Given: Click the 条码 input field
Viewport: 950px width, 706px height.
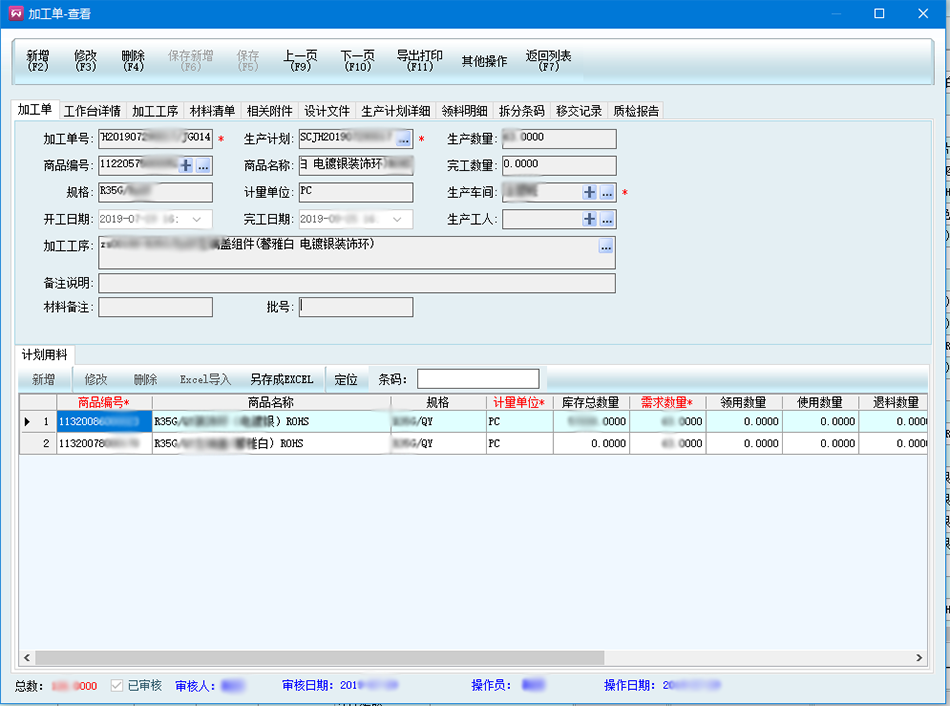Looking at the screenshot, I should coord(478,379).
